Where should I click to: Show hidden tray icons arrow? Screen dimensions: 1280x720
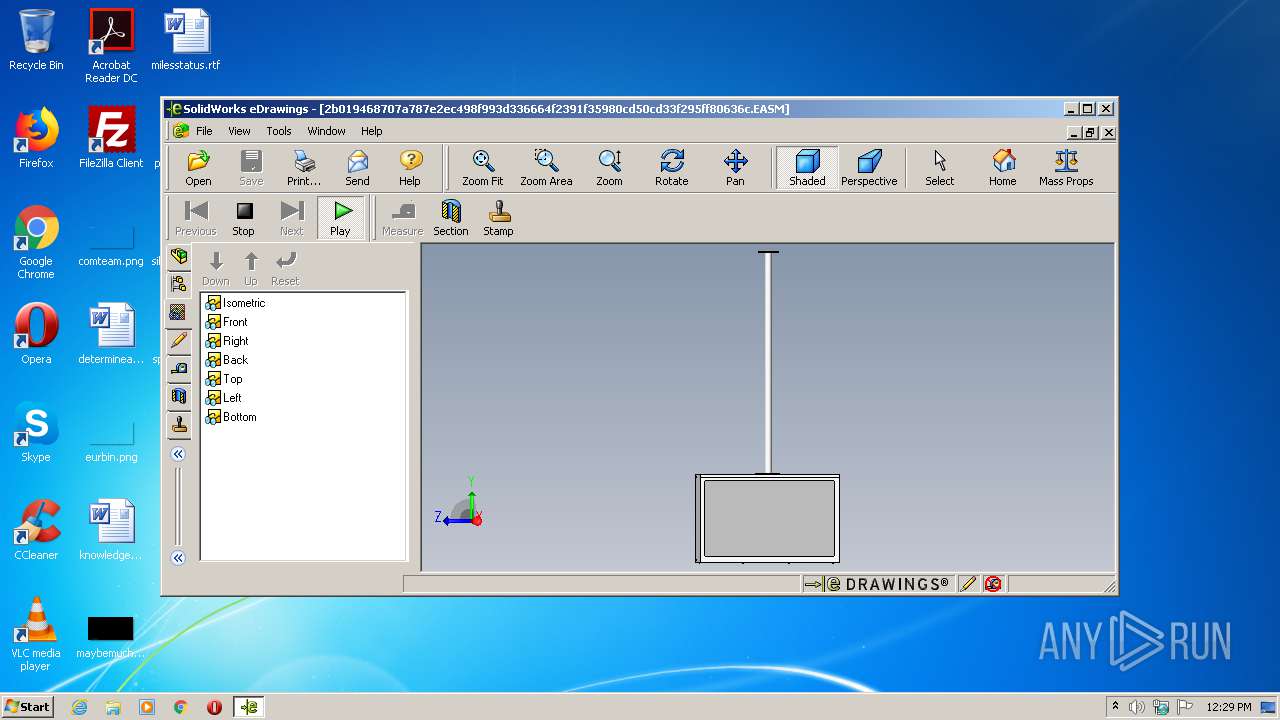pos(1115,707)
